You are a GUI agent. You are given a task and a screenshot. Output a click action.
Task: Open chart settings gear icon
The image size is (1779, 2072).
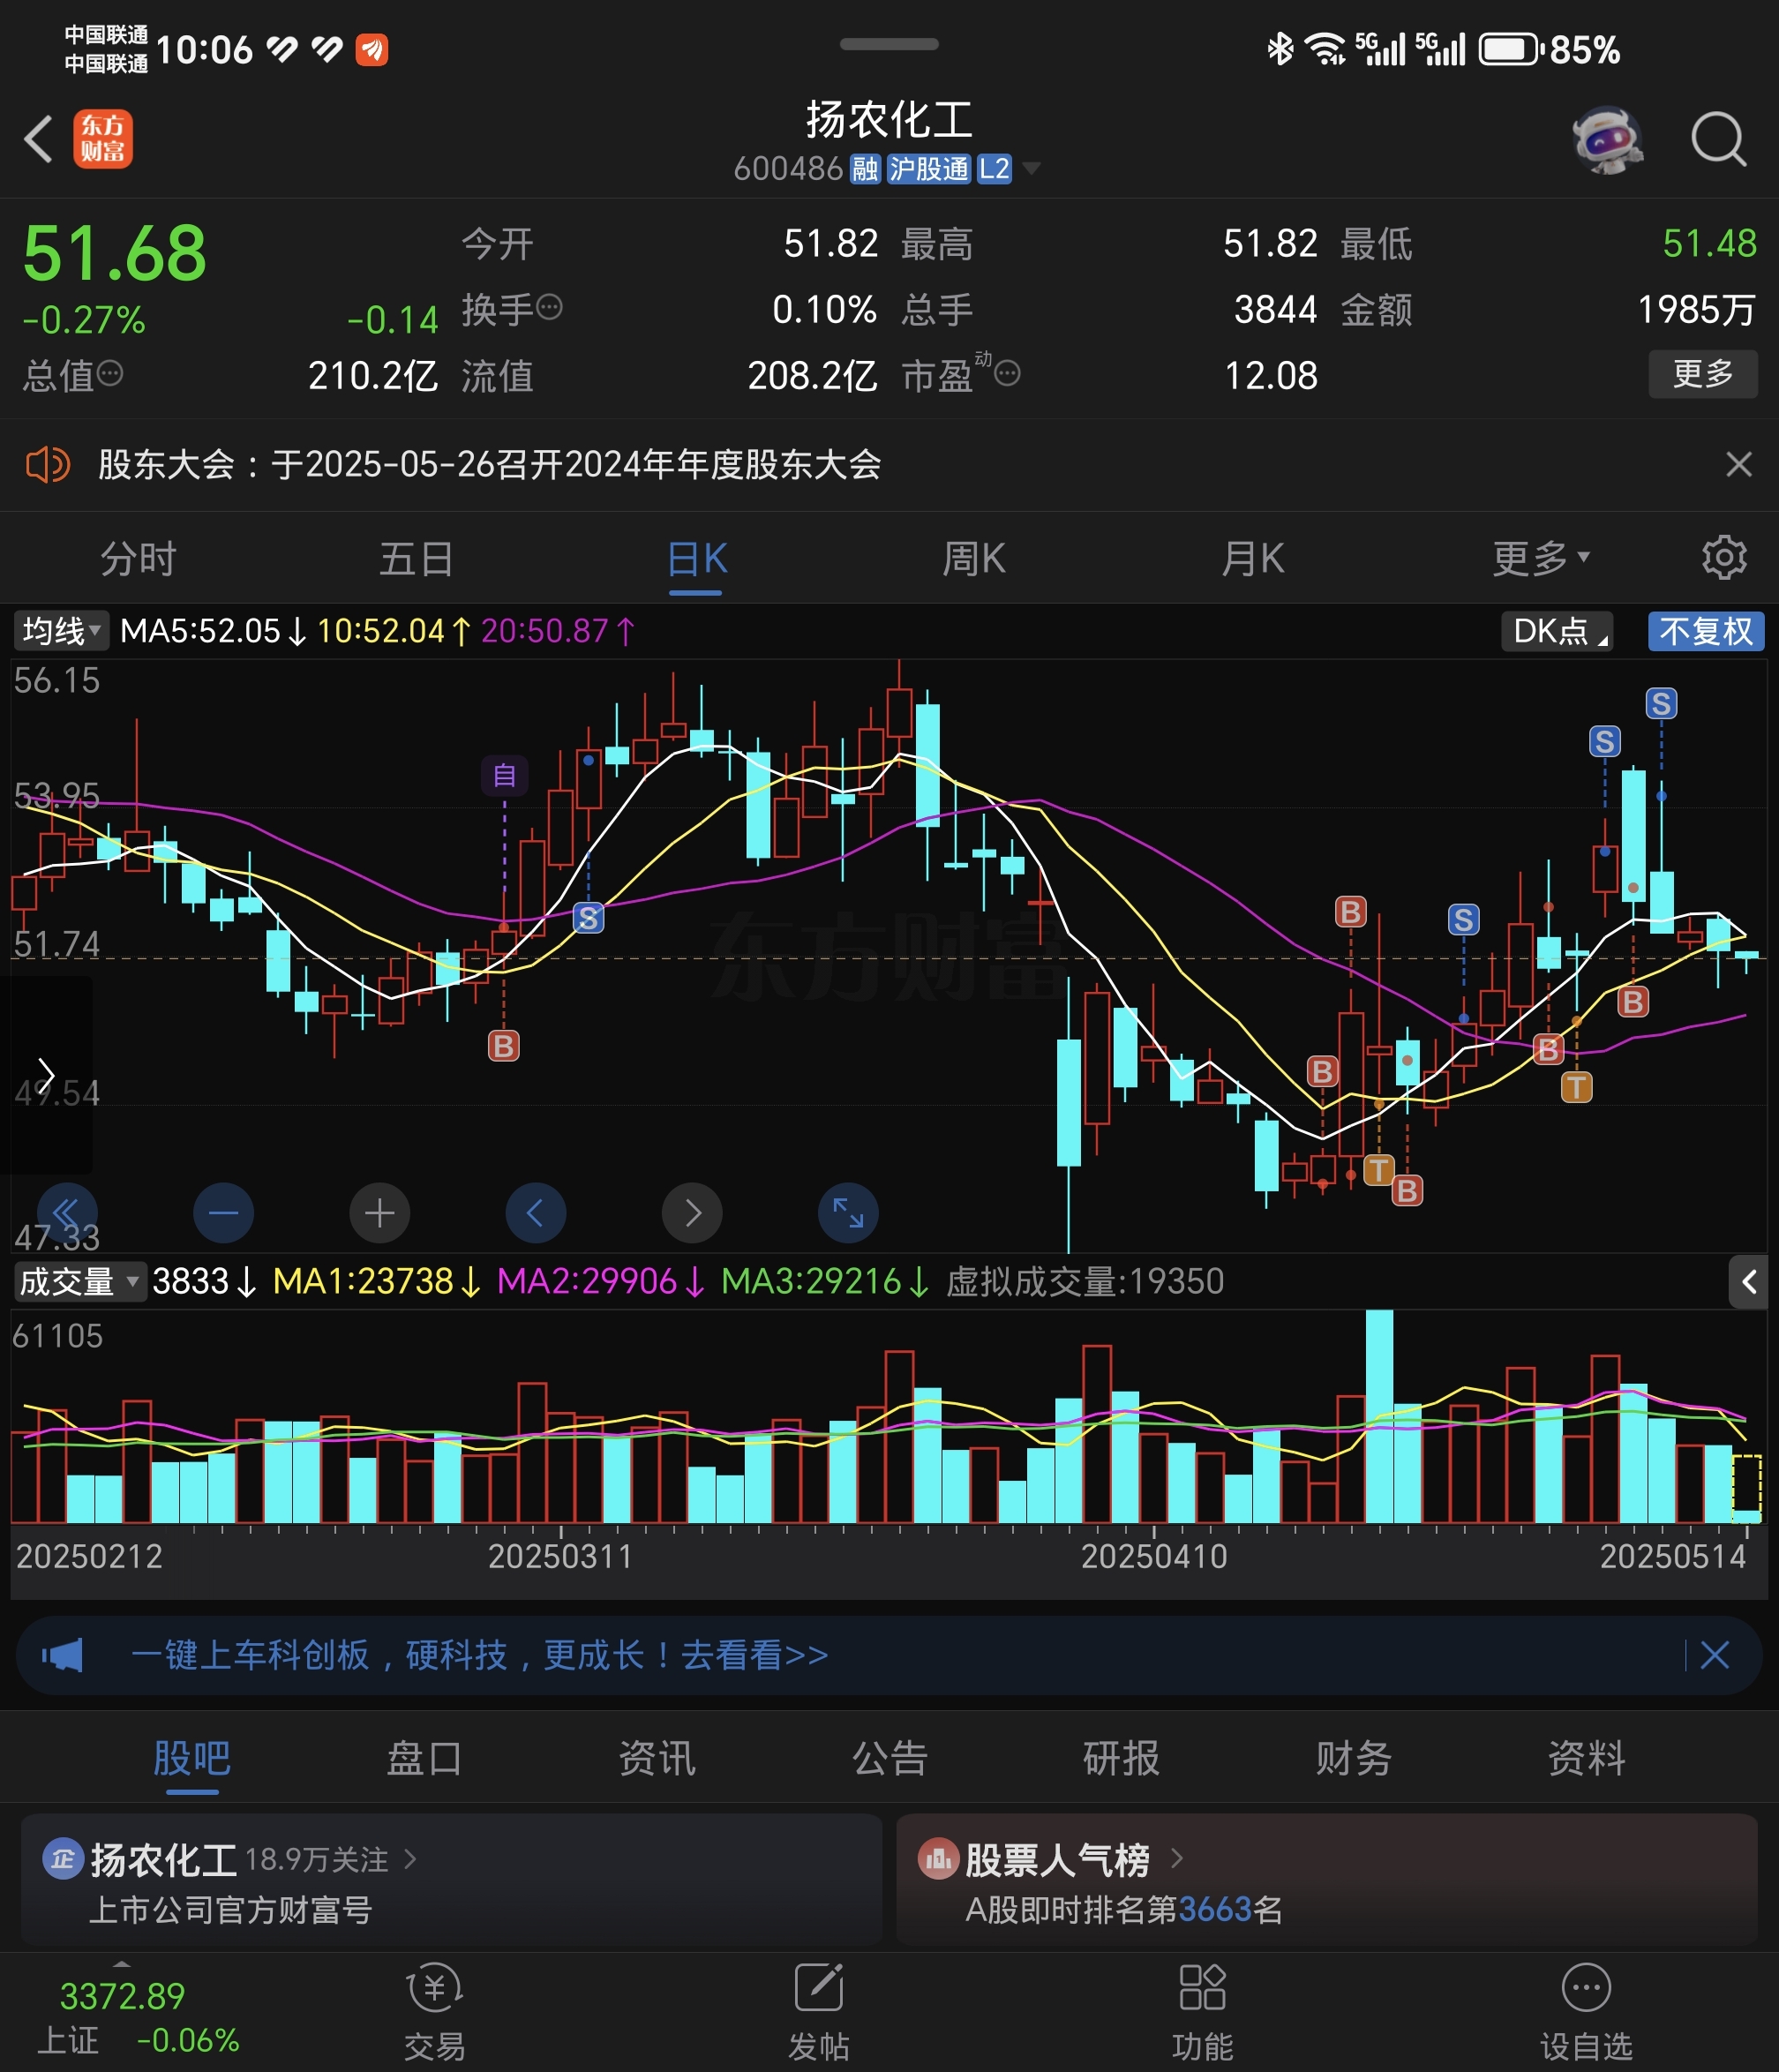(1724, 557)
